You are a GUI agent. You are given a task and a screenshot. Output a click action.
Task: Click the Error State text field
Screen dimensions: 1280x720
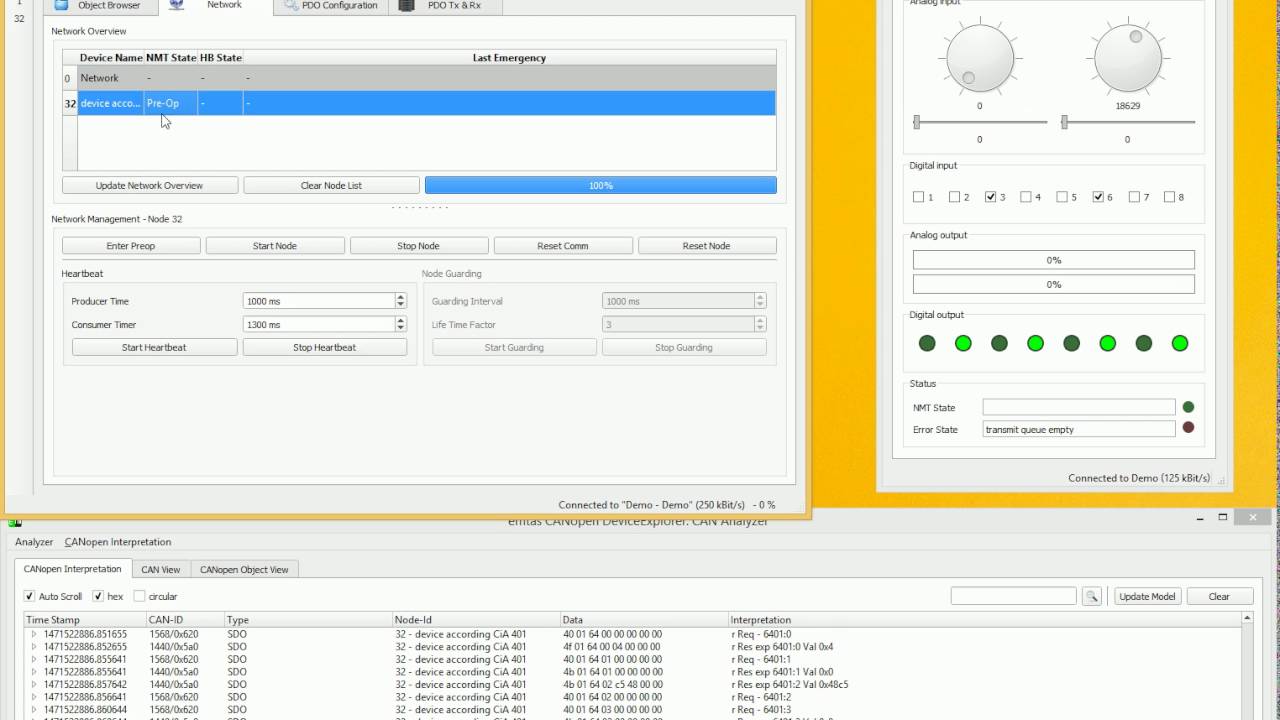tap(1079, 429)
